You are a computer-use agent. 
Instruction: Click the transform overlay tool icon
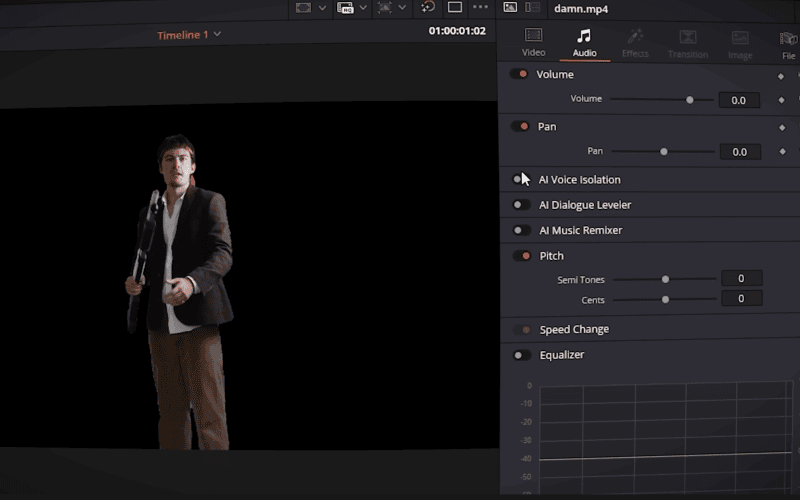(x=384, y=7)
